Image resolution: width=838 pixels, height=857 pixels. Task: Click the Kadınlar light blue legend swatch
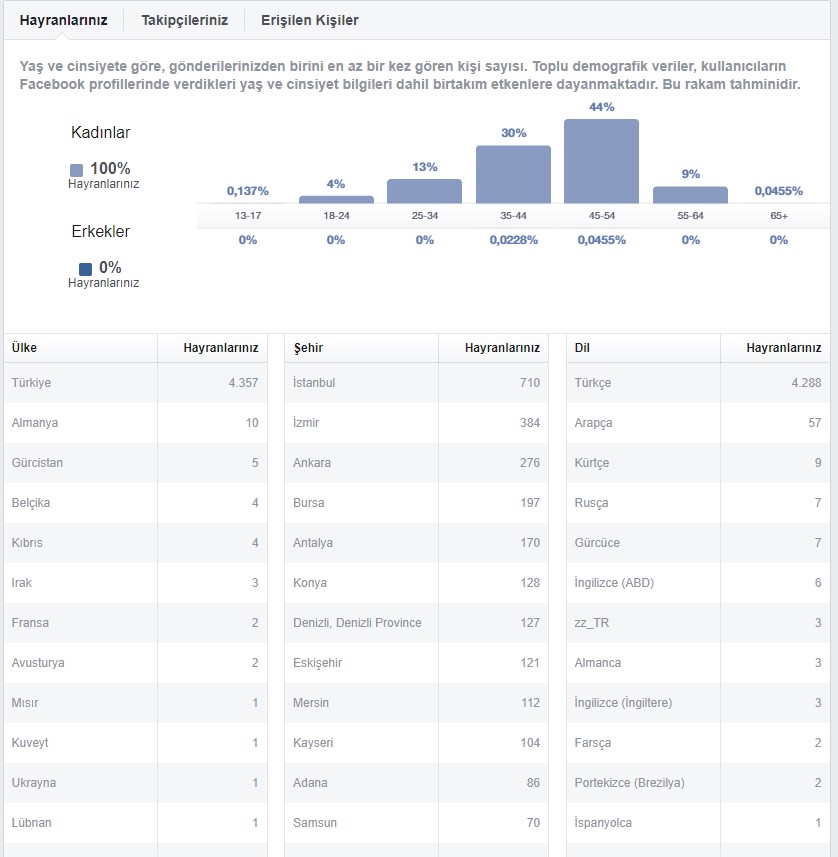point(77,170)
